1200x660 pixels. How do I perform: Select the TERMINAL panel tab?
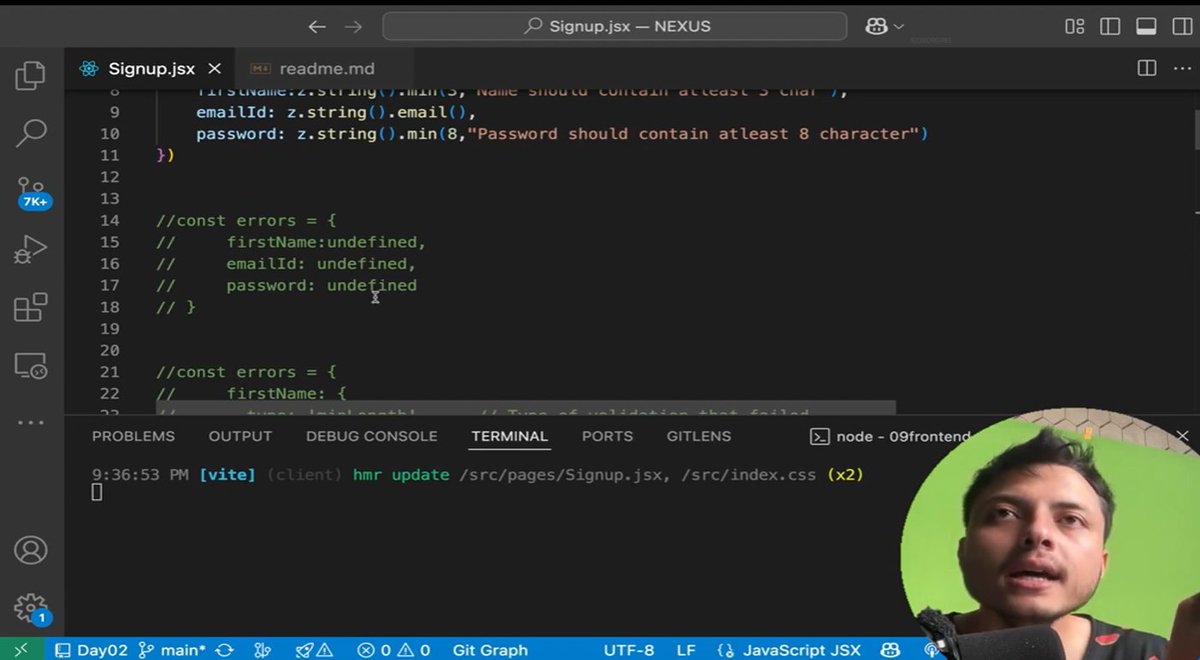510,436
